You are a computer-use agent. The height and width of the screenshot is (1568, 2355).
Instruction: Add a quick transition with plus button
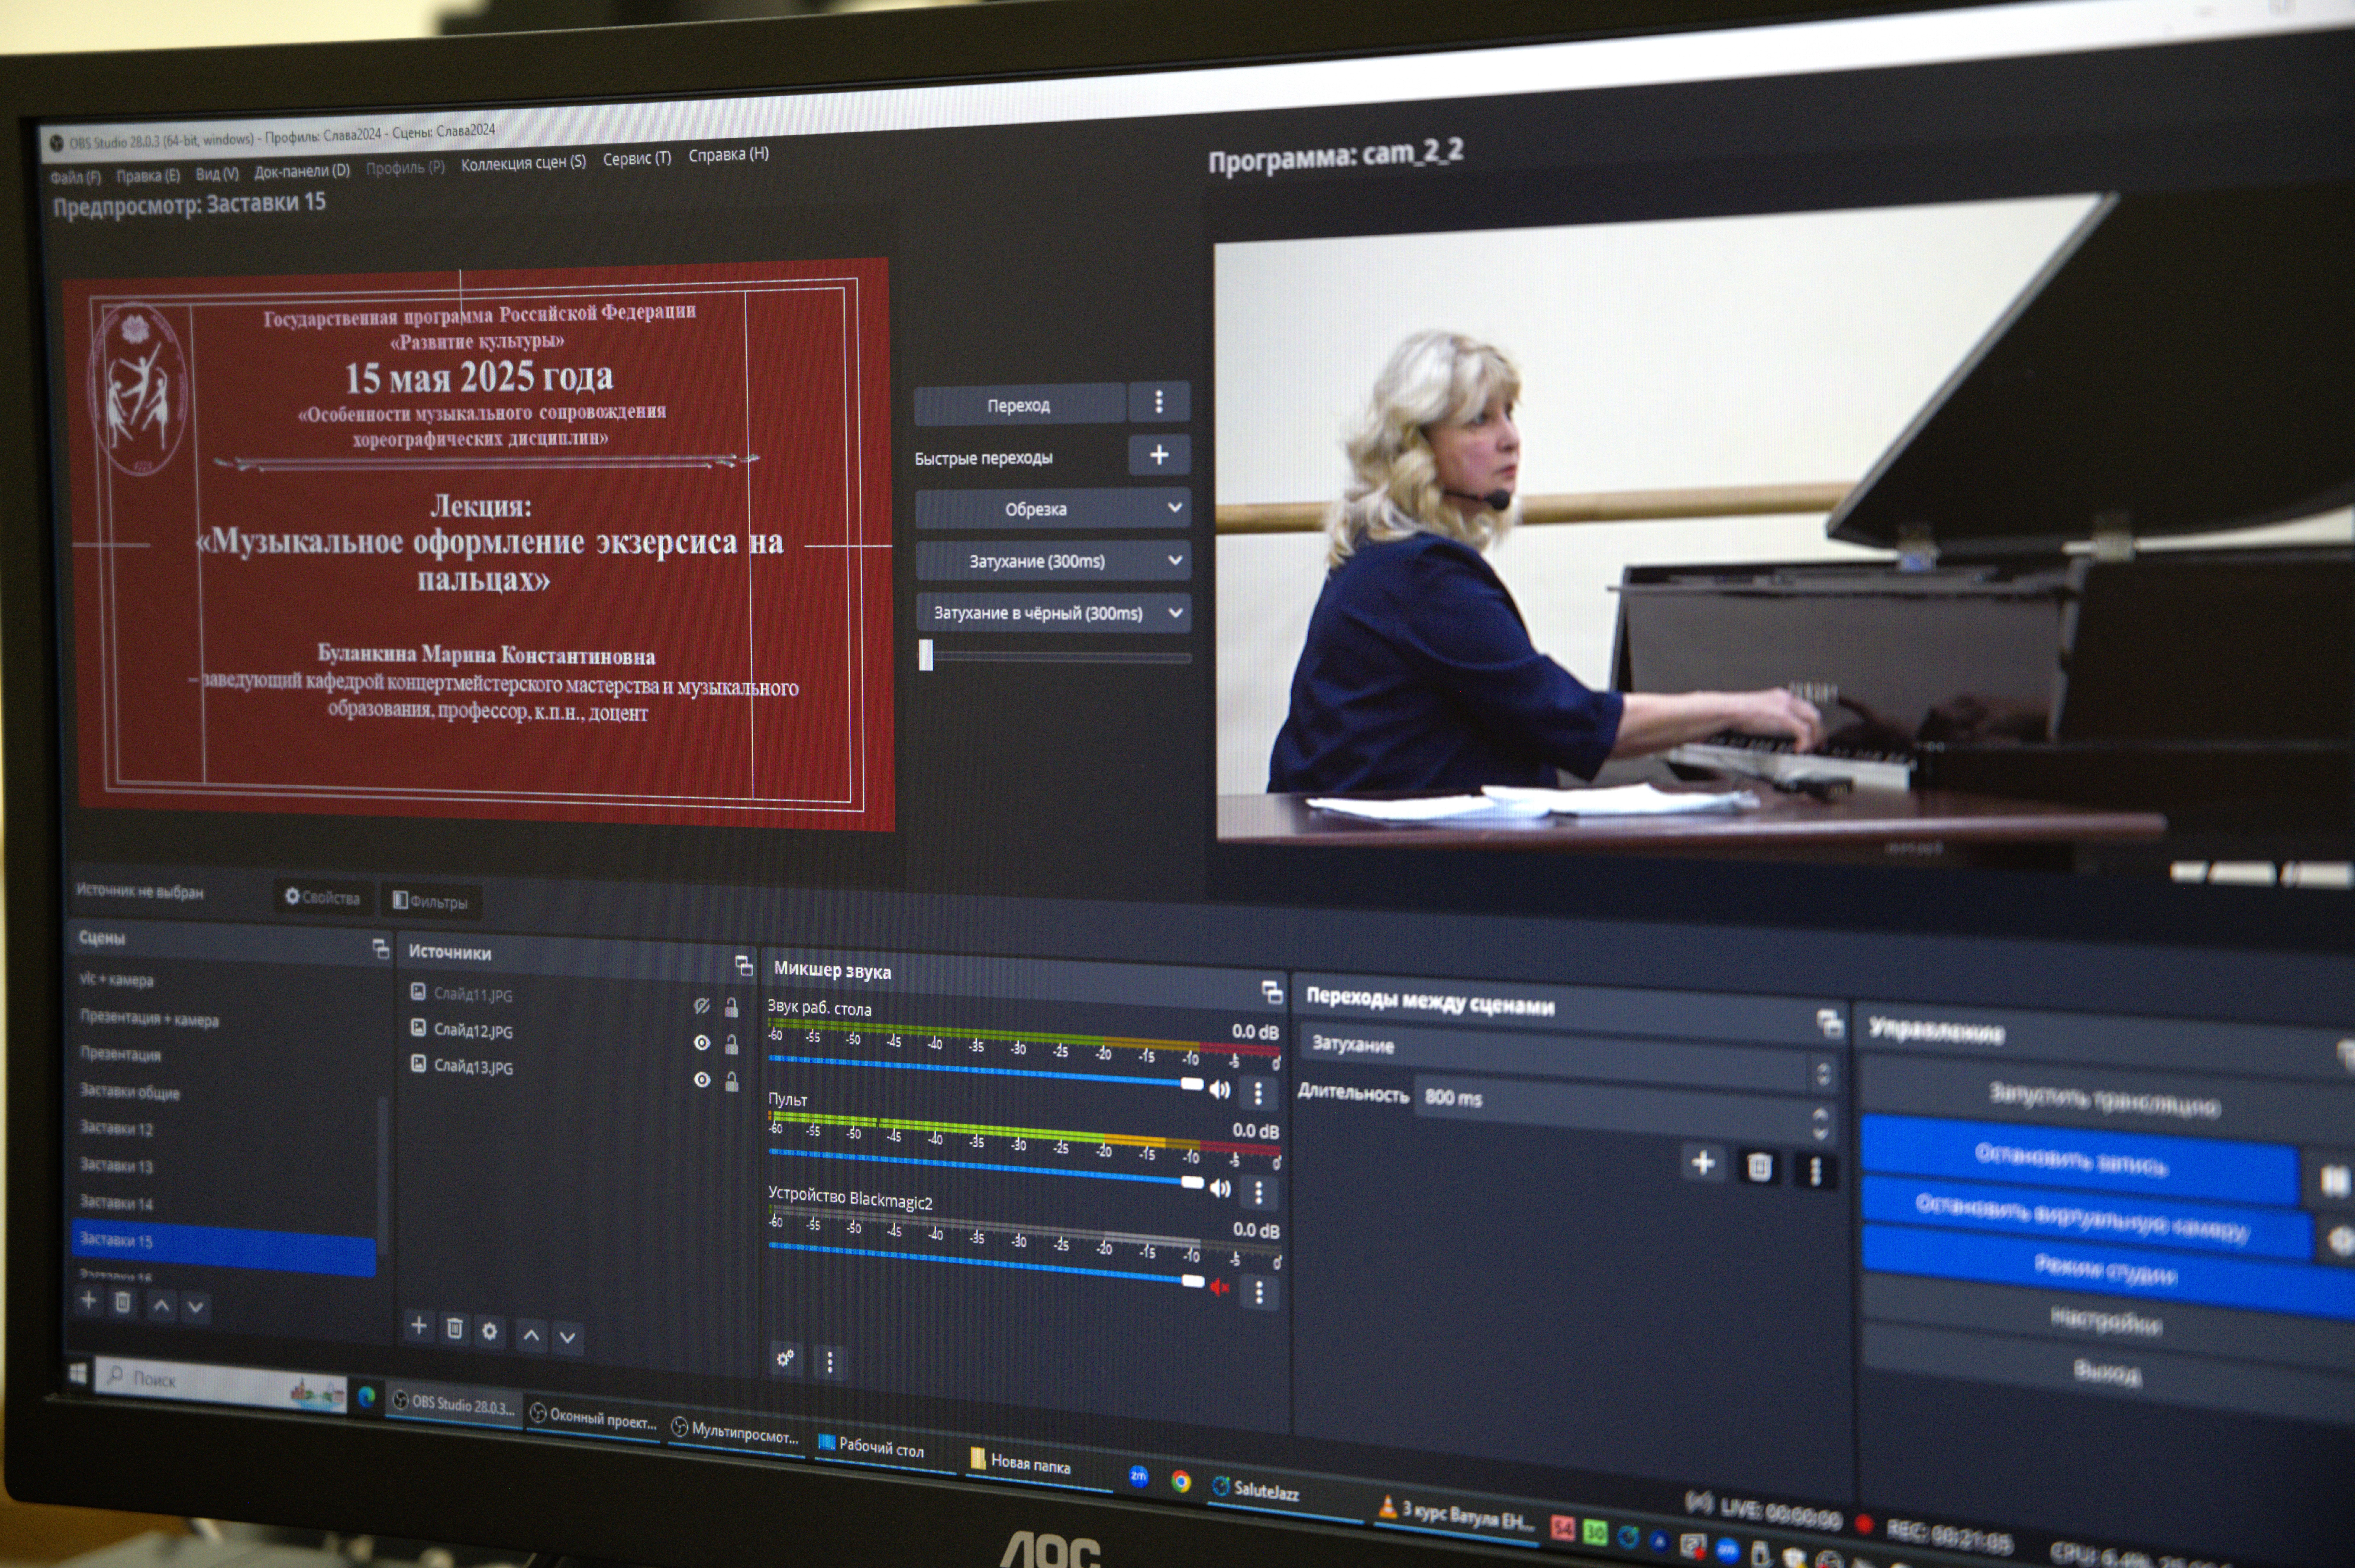click(1159, 455)
